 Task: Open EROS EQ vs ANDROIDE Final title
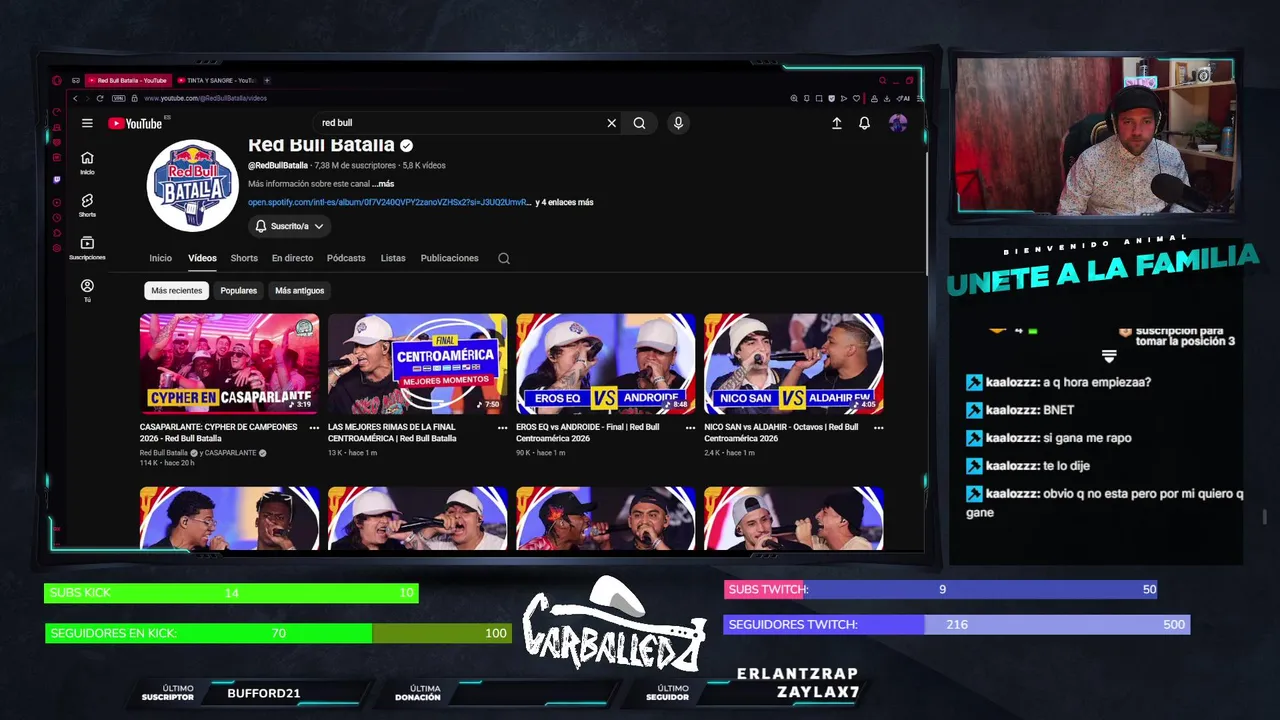(588, 432)
